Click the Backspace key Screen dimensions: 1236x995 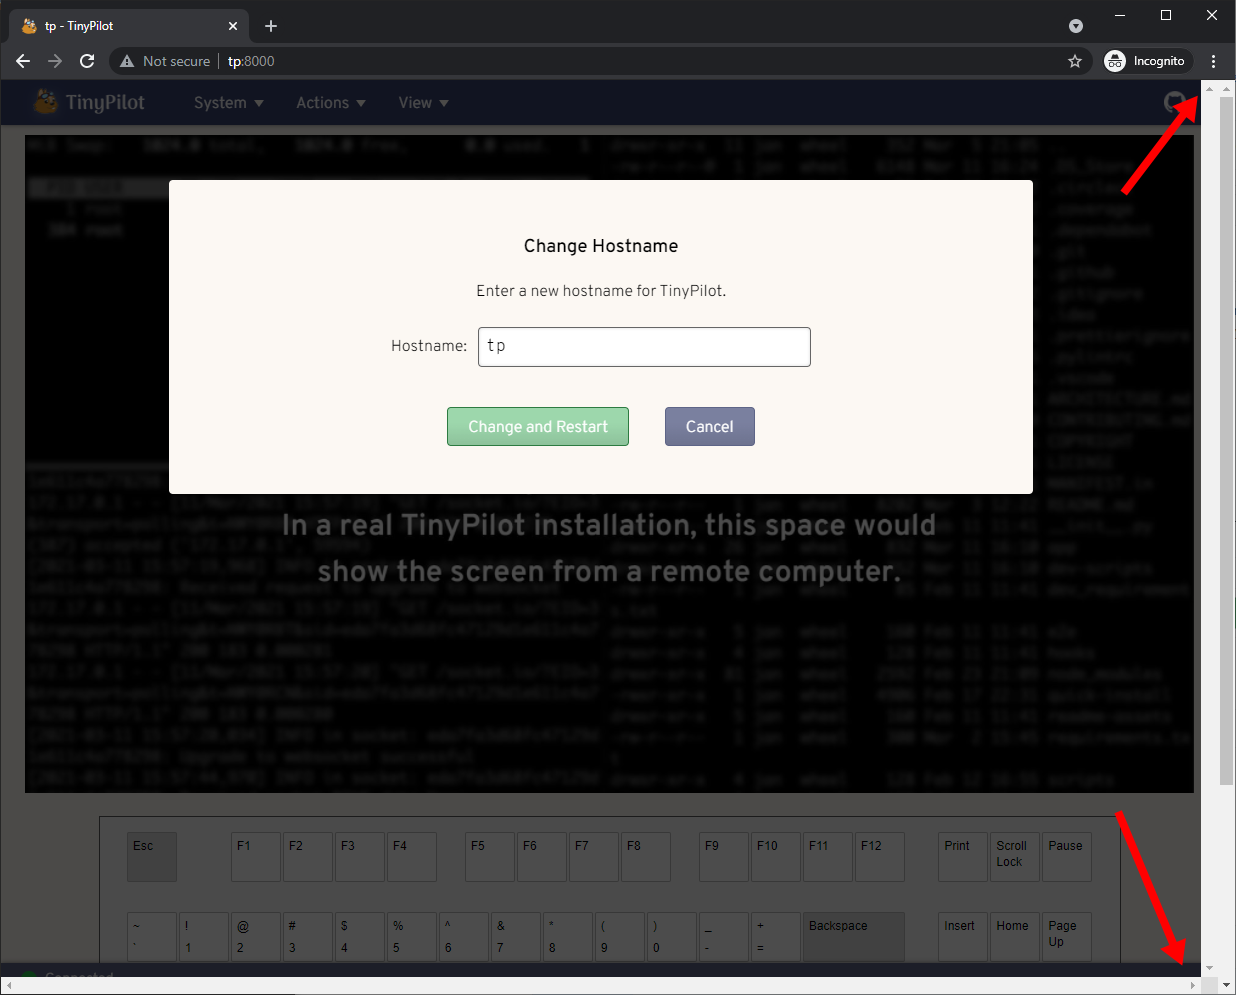click(x=854, y=937)
